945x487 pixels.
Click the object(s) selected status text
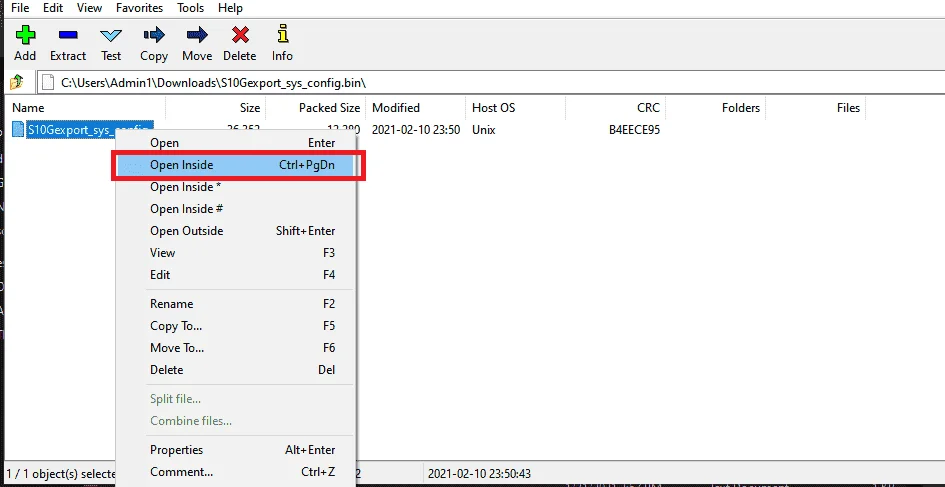coord(60,474)
